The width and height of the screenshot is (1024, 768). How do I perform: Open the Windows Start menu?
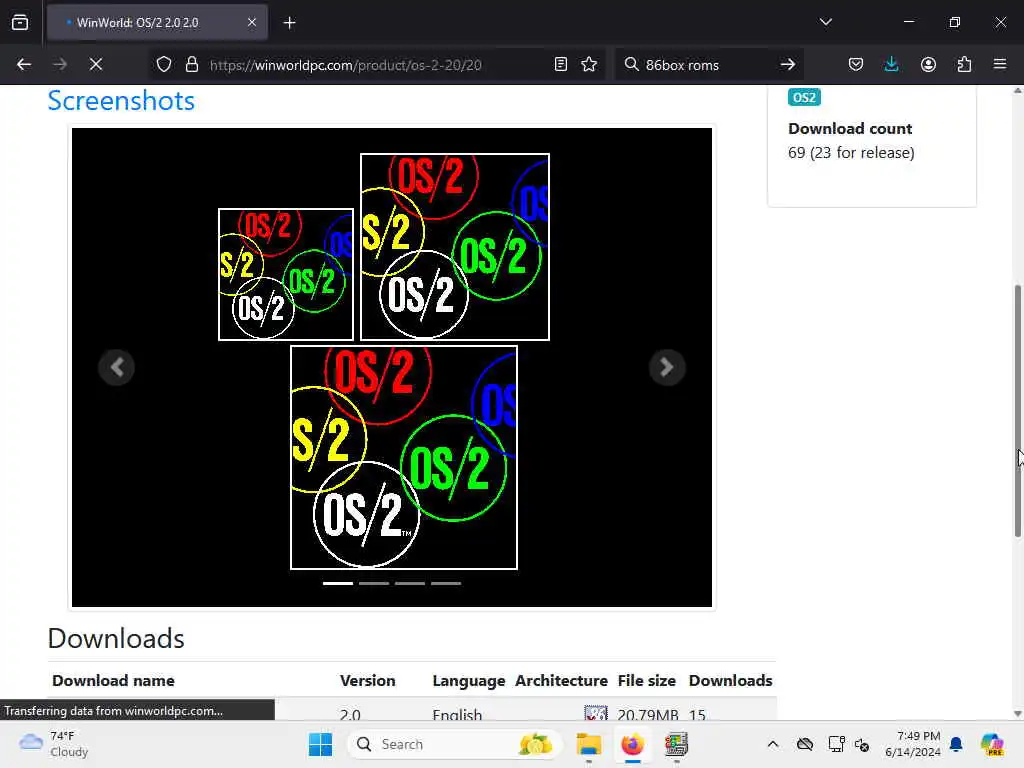click(320, 744)
